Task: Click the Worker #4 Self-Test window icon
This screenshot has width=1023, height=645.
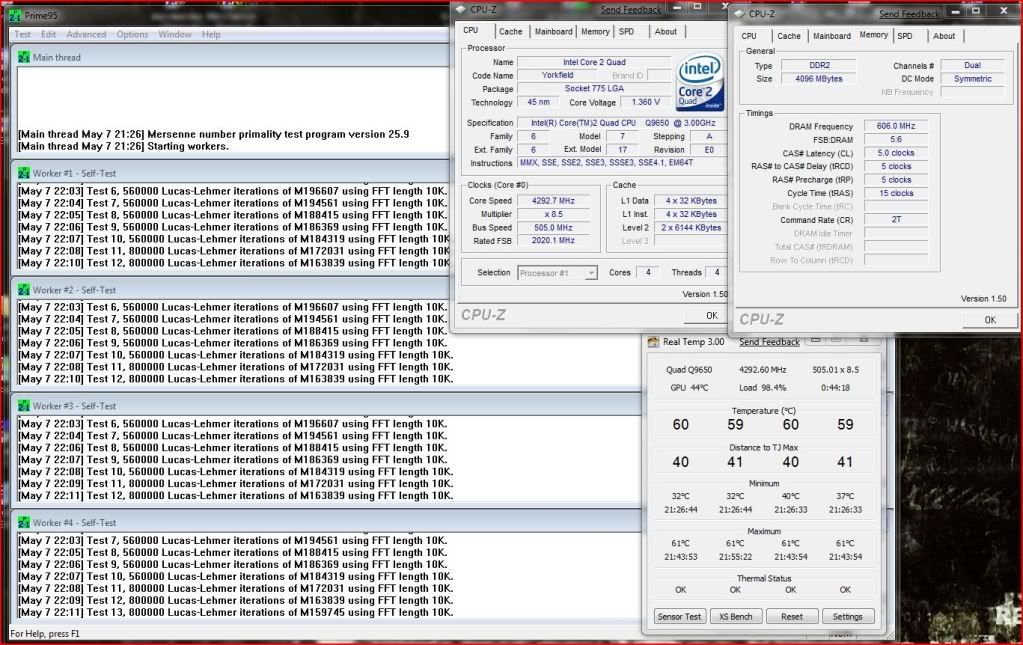Action: (x=24, y=522)
